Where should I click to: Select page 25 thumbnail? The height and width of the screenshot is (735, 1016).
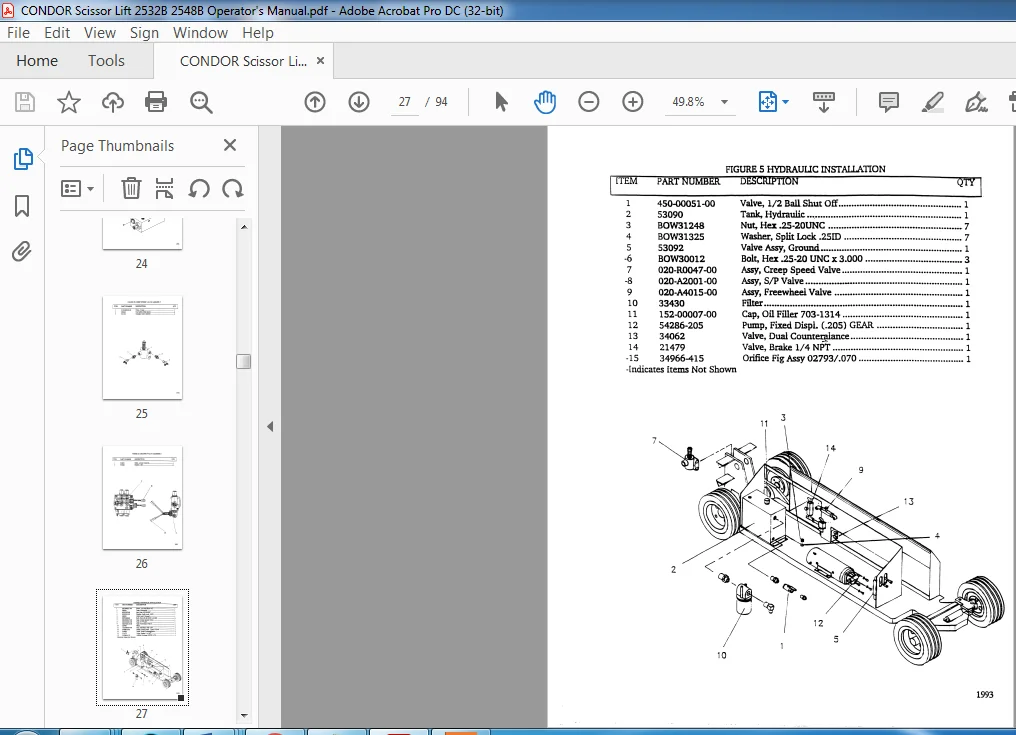click(143, 347)
